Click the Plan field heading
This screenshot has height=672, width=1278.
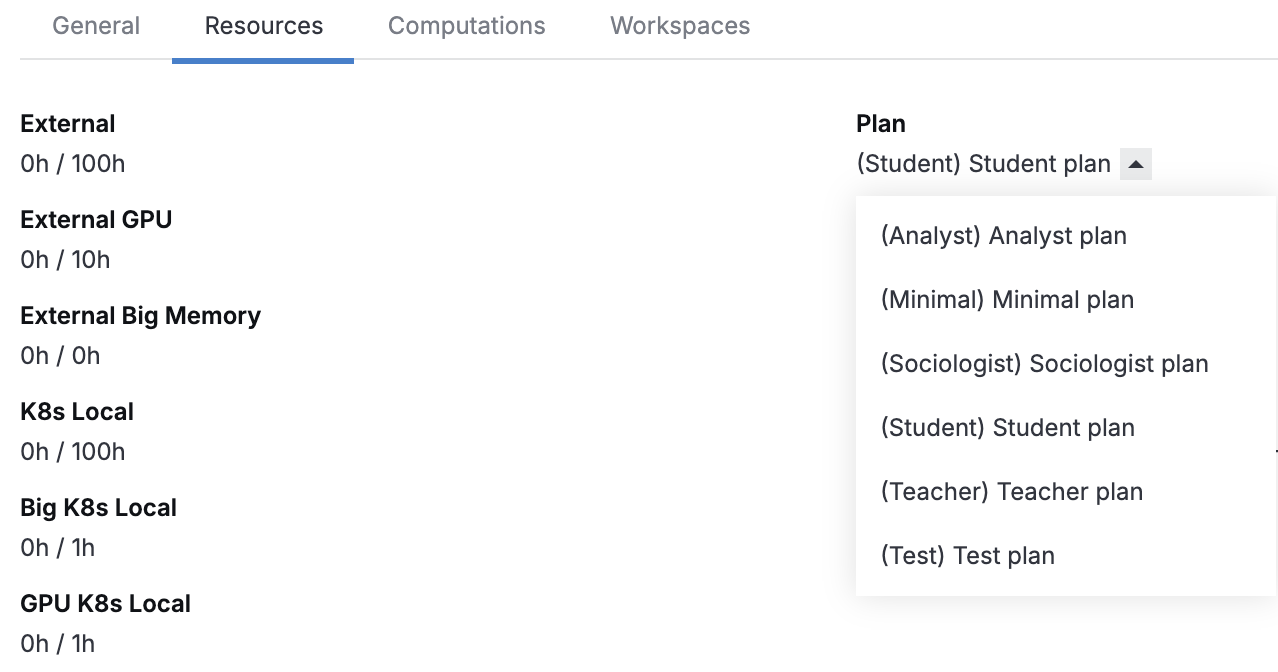(880, 123)
